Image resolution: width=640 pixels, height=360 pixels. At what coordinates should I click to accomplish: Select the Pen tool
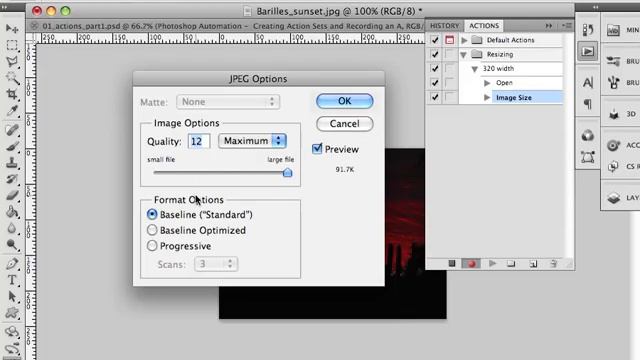click(x=12, y=264)
